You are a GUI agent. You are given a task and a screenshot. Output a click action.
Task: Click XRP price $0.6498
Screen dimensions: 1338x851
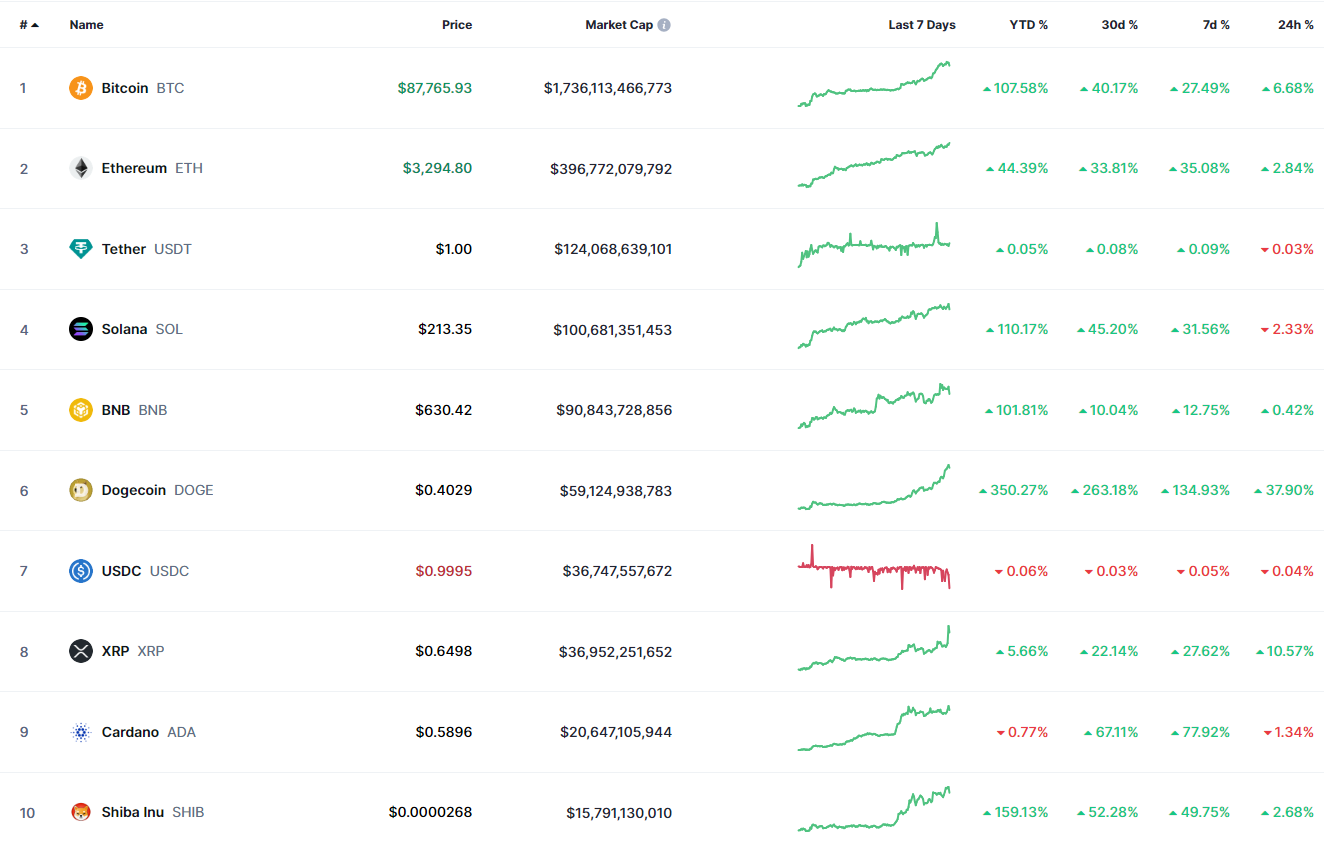[444, 651]
